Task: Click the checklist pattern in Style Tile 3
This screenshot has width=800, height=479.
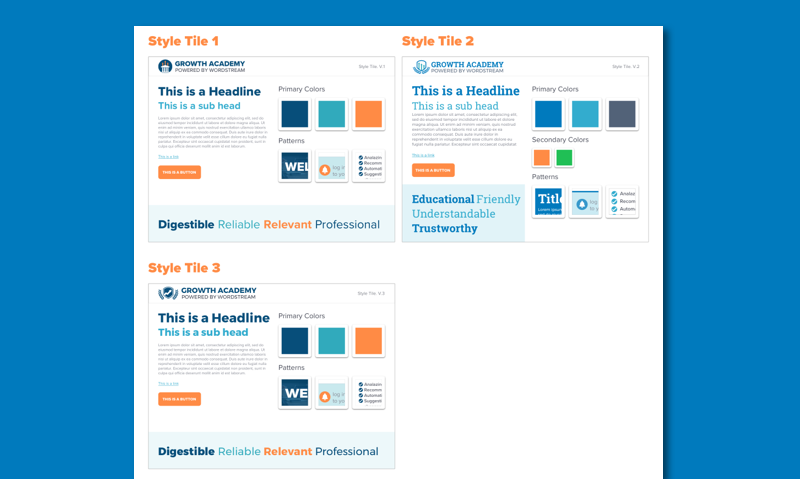Action: pos(368,393)
